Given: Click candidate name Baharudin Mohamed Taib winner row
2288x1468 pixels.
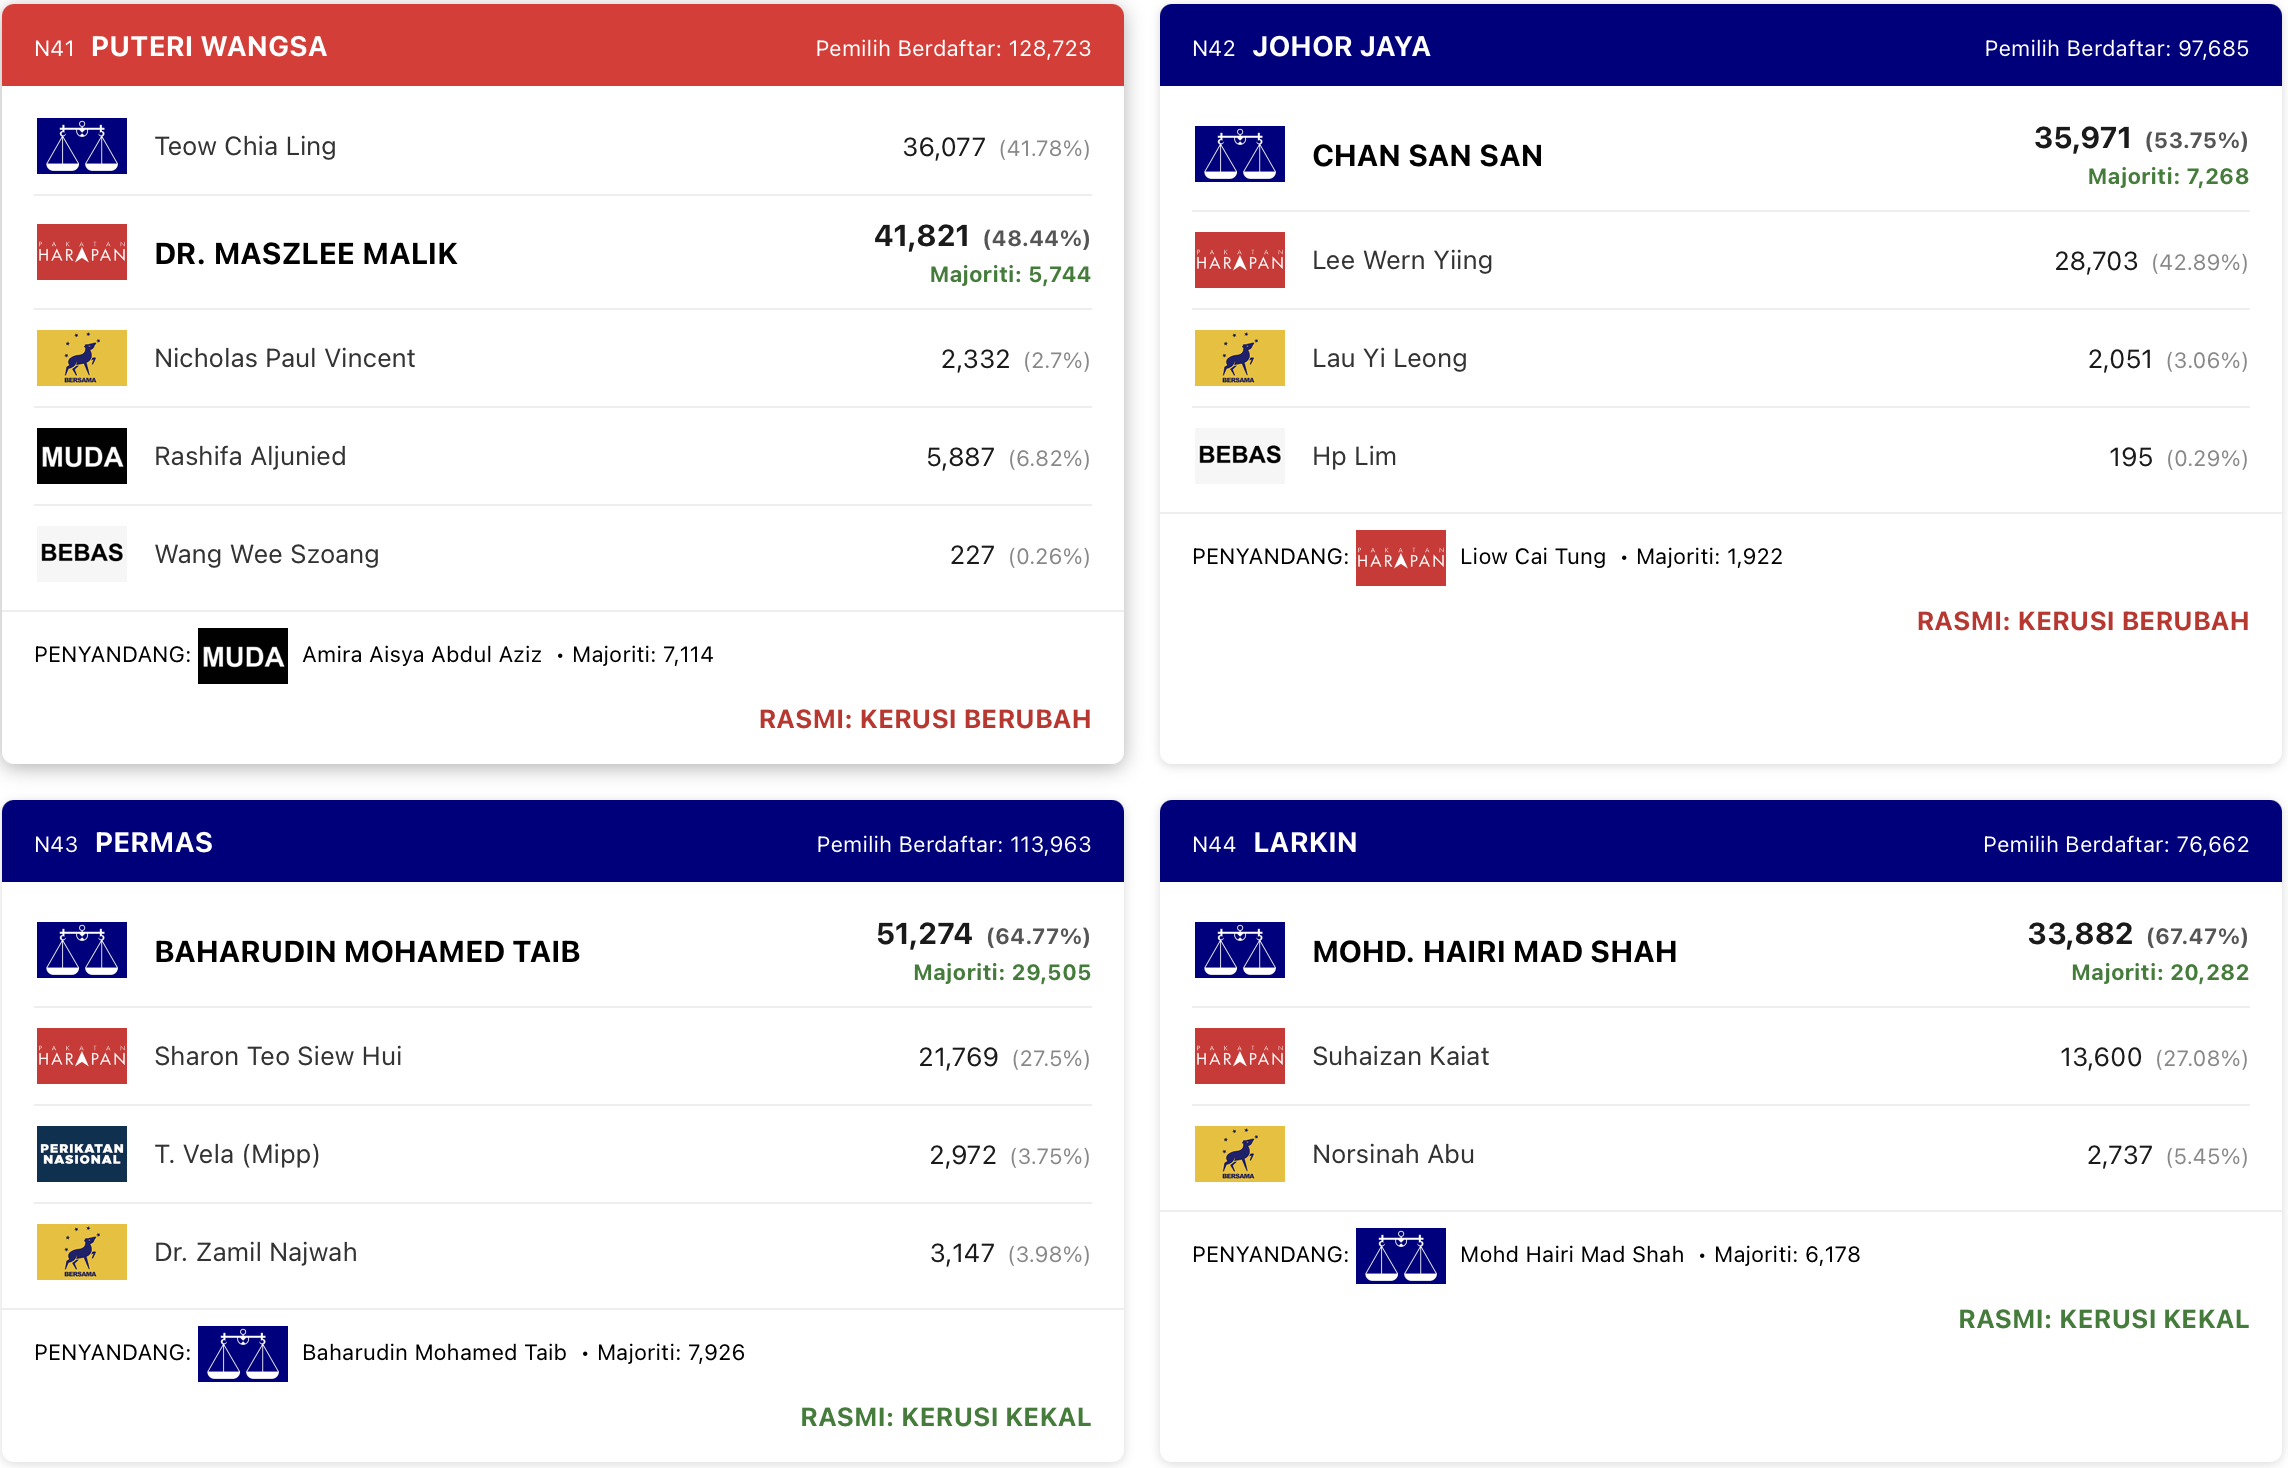Looking at the screenshot, I should [x=367, y=952].
